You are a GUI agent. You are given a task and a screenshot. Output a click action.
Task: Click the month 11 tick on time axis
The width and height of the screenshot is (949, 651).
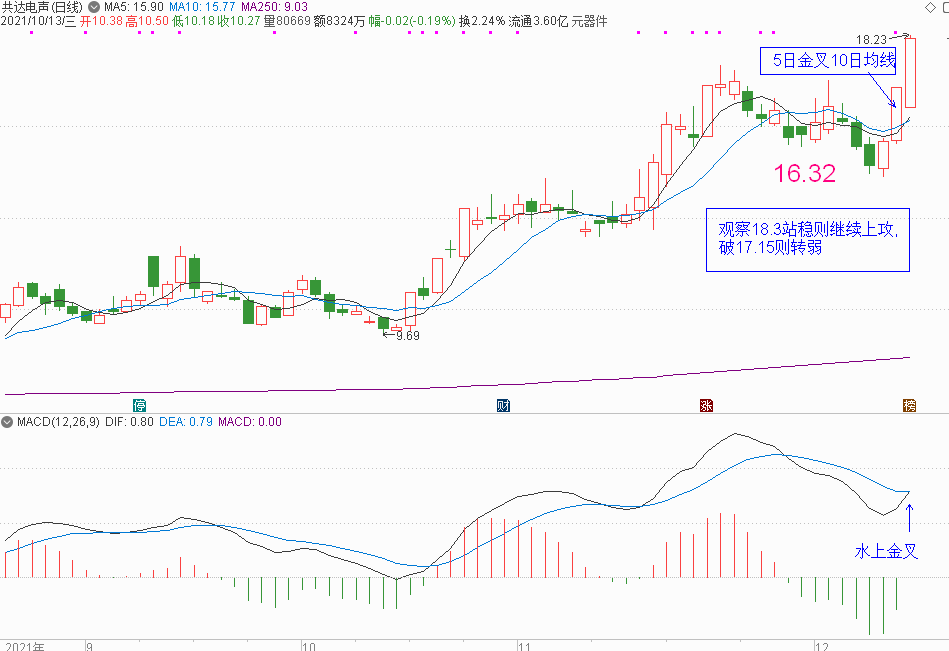[524, 646]
